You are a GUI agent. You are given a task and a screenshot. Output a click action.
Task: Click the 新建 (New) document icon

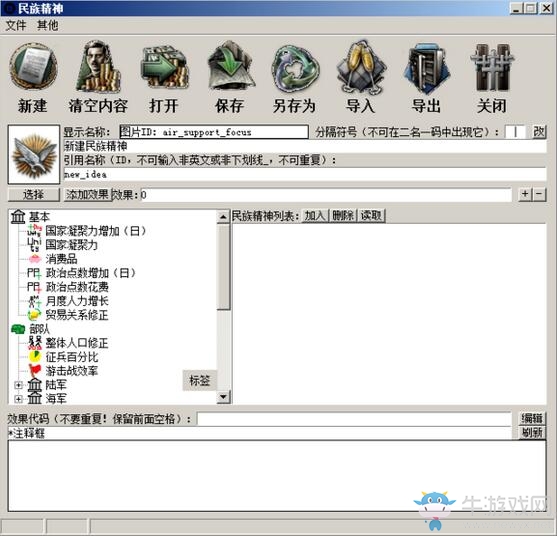(x=33, y=66)
